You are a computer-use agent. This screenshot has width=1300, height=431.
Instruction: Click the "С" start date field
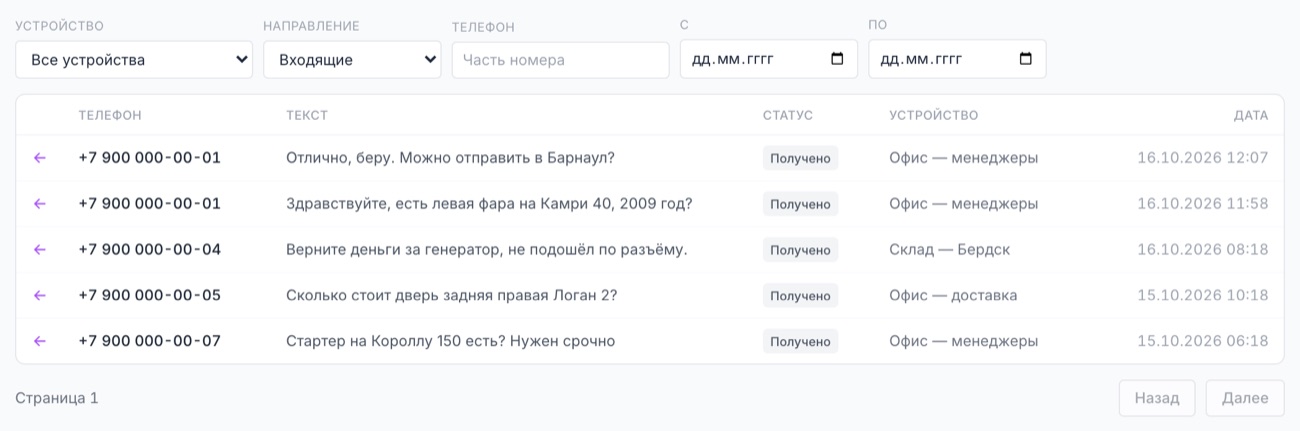[768, 59]
